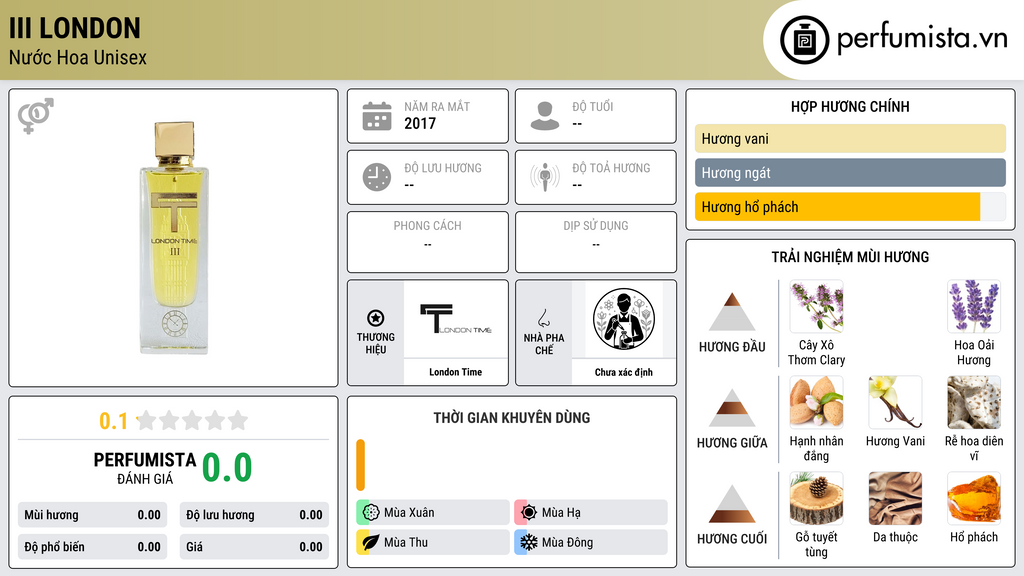Select the Cây Xô Thơm Clary note image
Viewport: 1024px width, 576px height.
(x=816, y=306)
